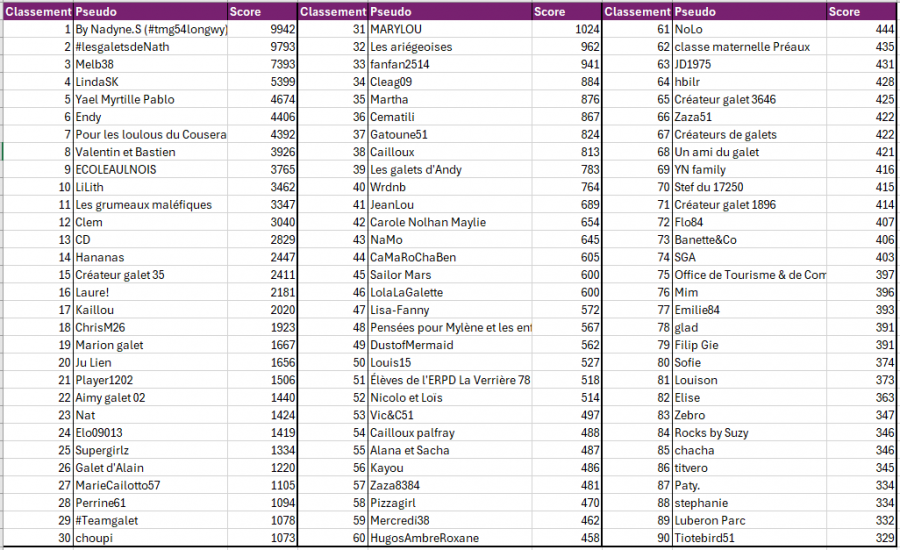Select the cell 'MARYLOU'
Viewport: 900px width, 550px height.
[450, 29]
